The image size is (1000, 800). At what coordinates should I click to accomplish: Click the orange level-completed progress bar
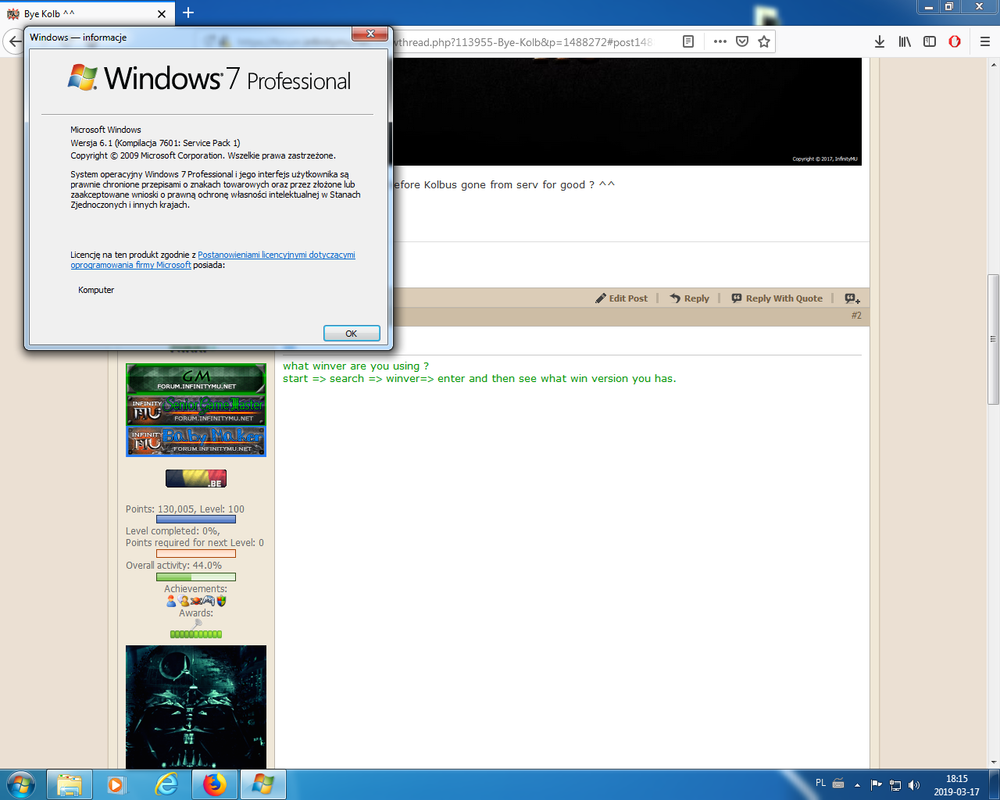pos(196,553)
